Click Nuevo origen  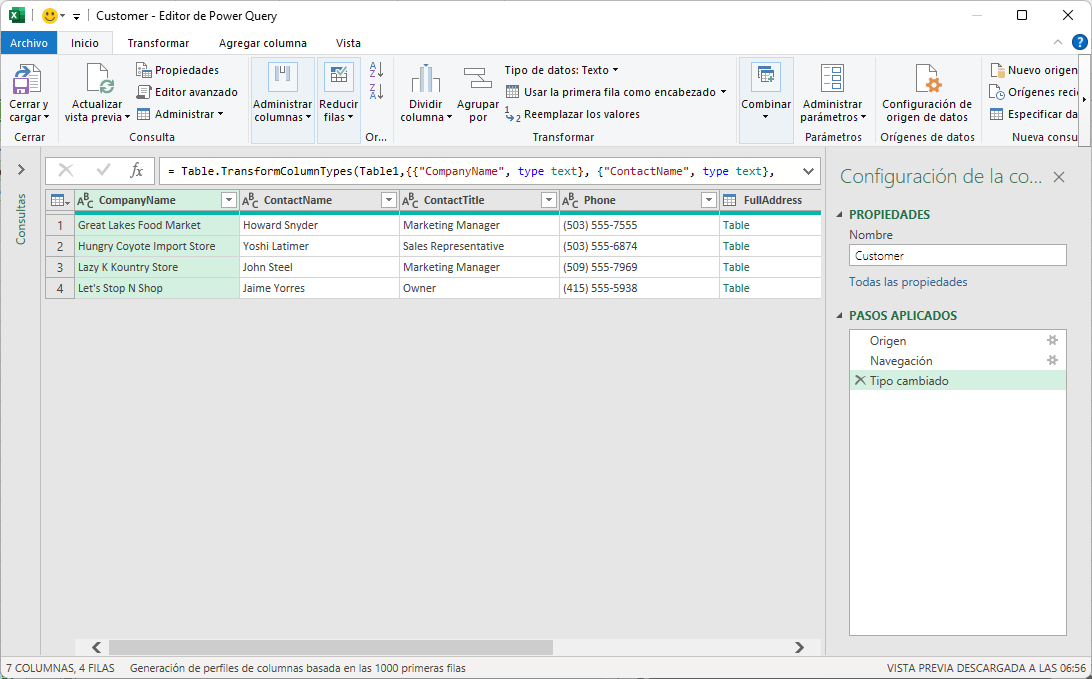(1034, 70)
